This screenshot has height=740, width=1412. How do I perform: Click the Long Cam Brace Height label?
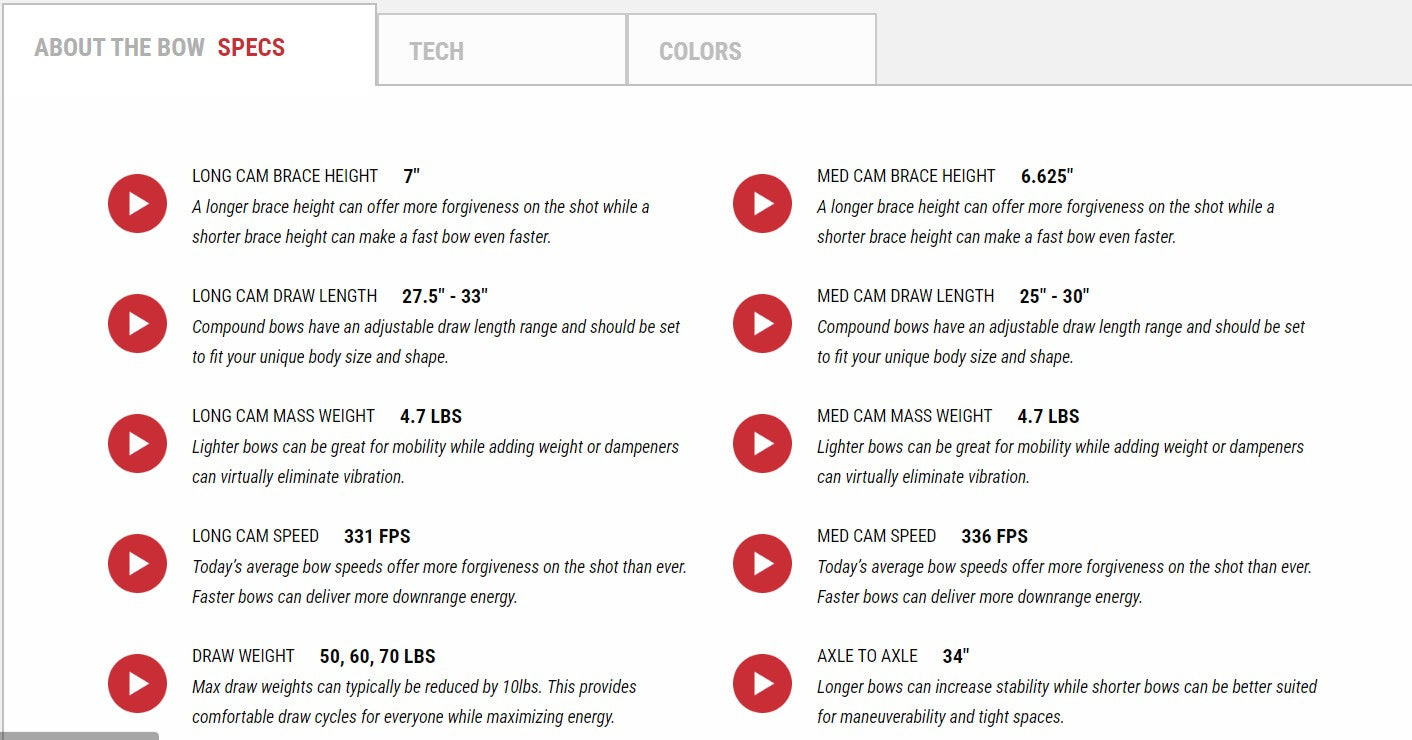pyautogui.click(x=285, y=176)
